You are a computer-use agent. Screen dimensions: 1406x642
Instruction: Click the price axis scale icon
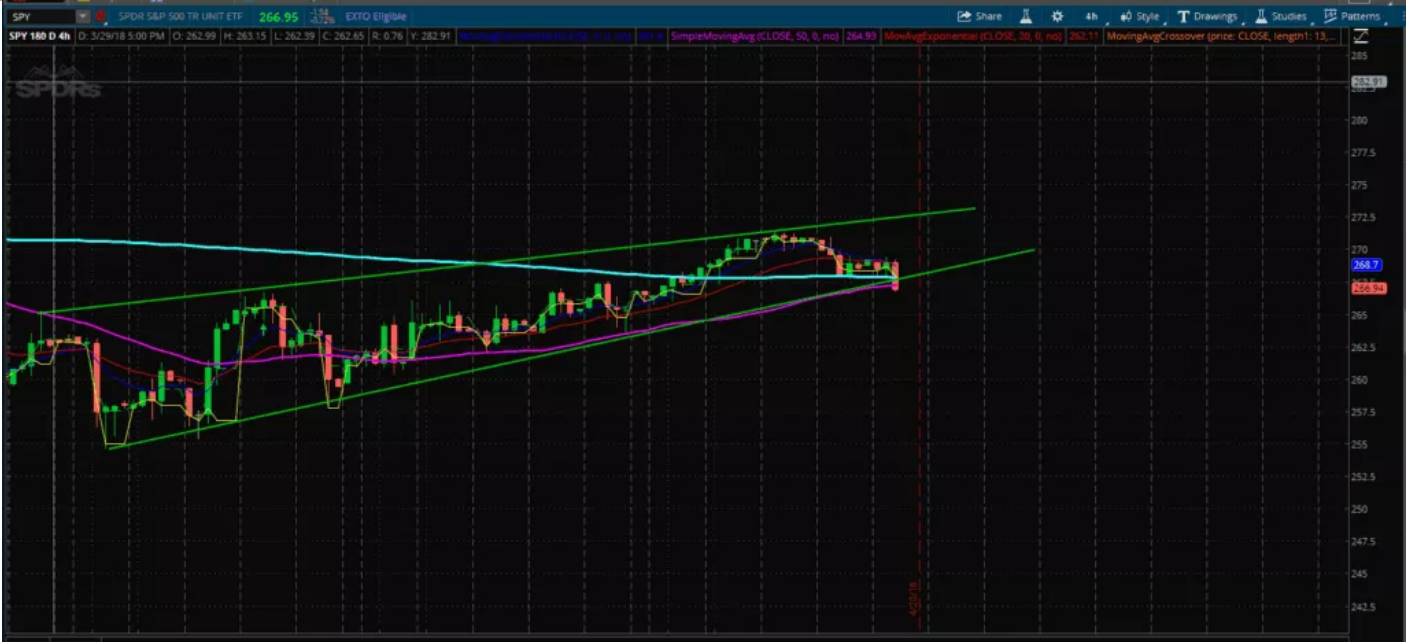1360,37
